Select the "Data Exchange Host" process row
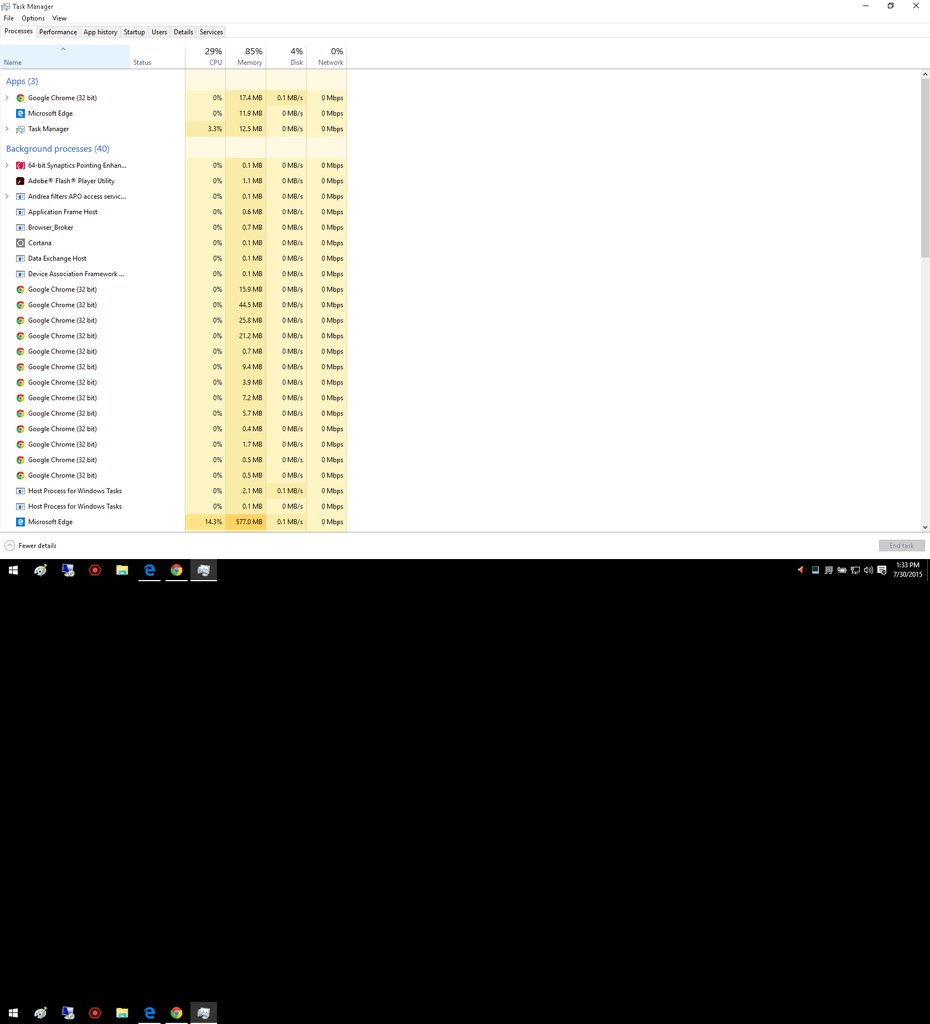 coord(173,259)
